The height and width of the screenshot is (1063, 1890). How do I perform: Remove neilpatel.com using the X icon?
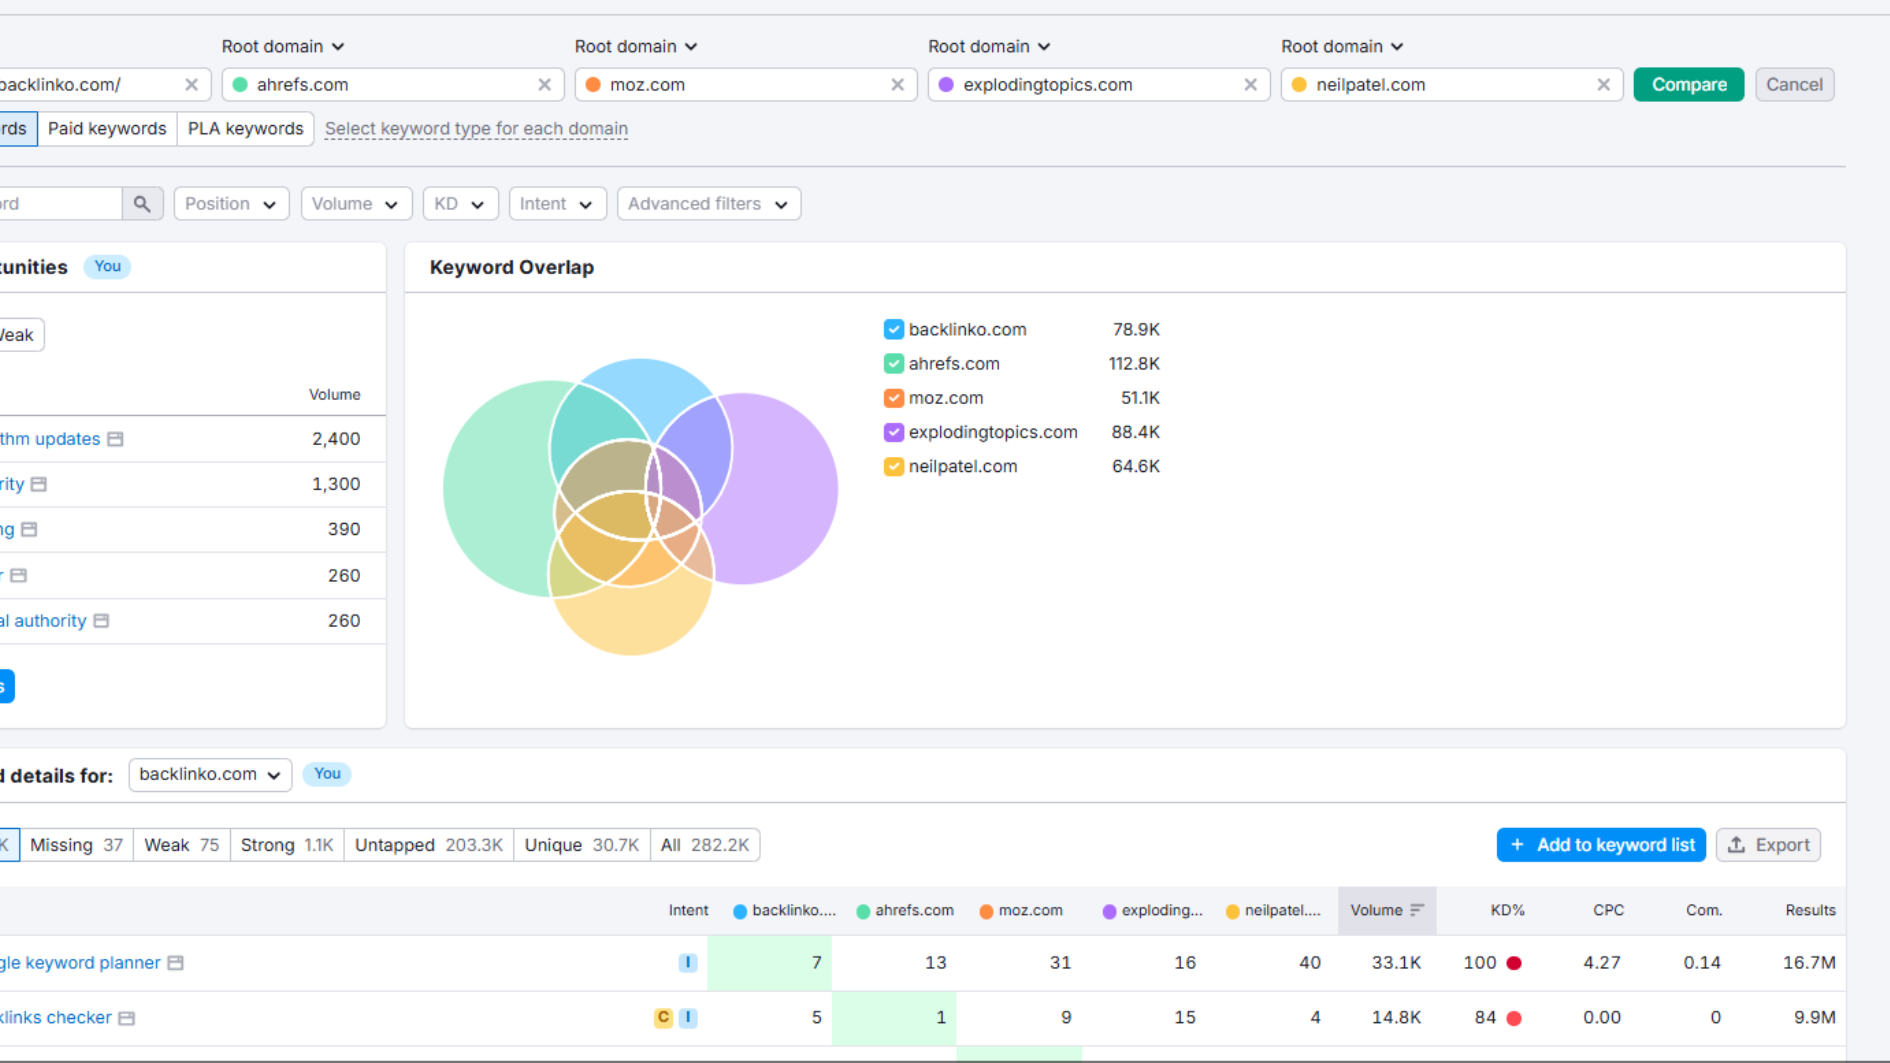(x=1603, y=85)
